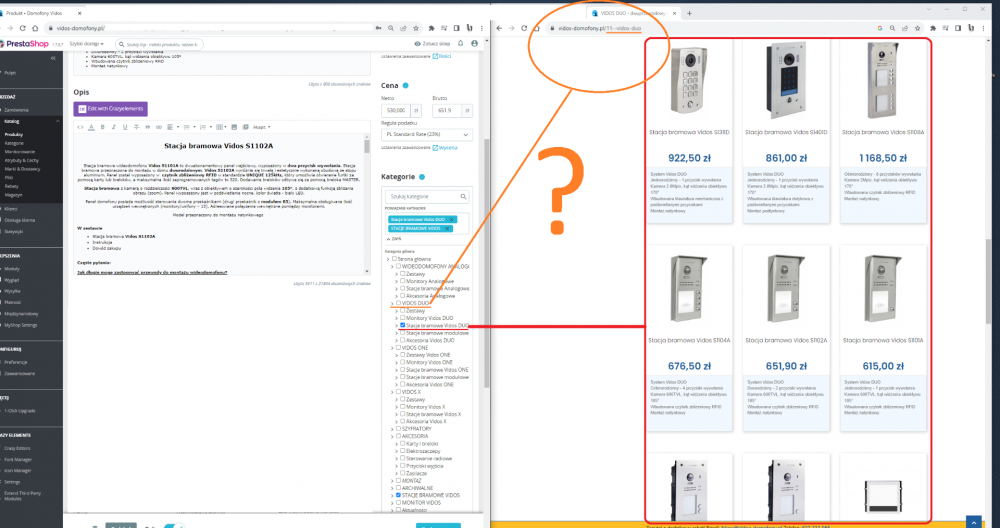Click 'Zobacz sklep' link in header

tap(432, 44)
